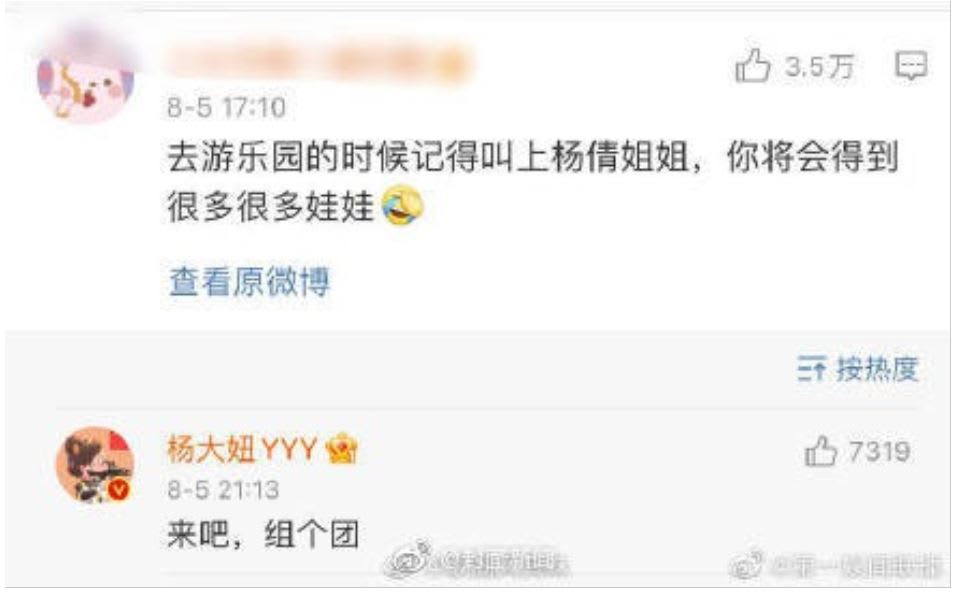Click the comment text about 杨倩姐姐

533,182
